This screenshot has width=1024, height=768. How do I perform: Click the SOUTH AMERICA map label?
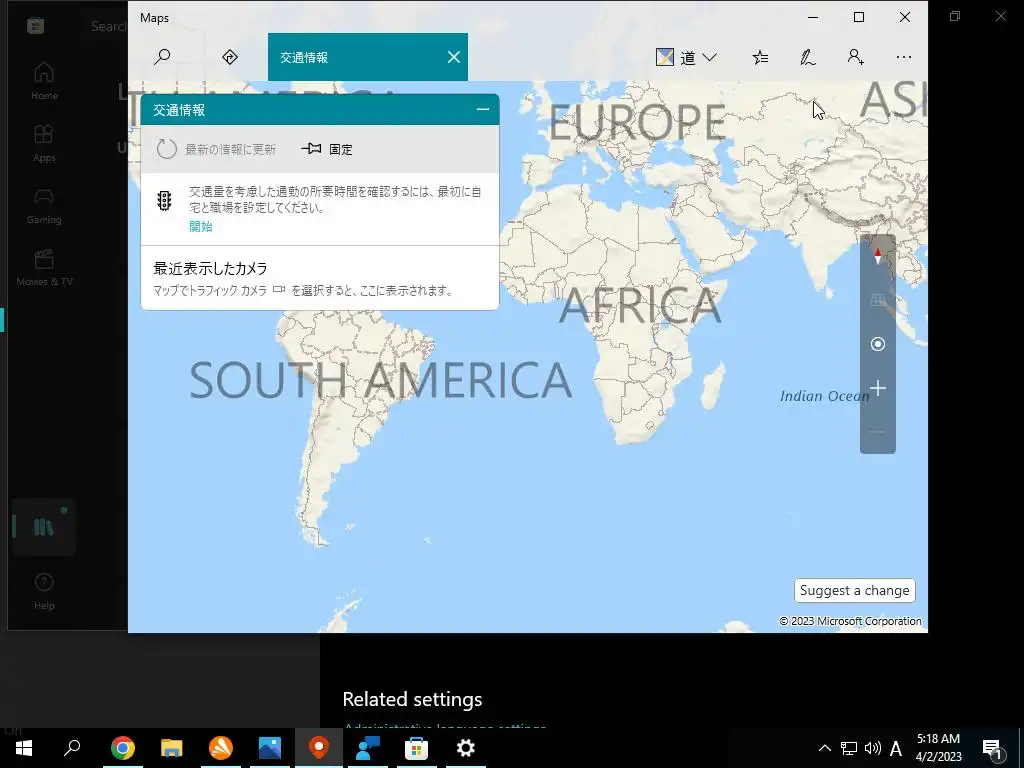(381, 380)
